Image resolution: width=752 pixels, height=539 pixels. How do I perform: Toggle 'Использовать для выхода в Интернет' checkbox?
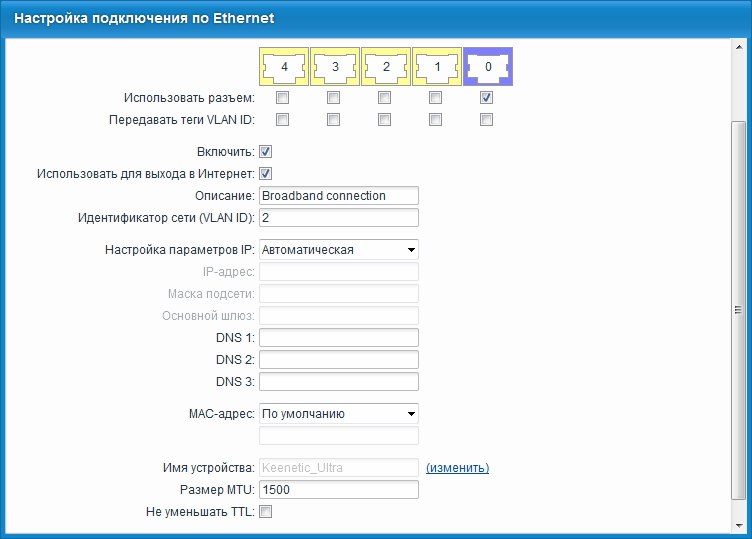point(266,174)
